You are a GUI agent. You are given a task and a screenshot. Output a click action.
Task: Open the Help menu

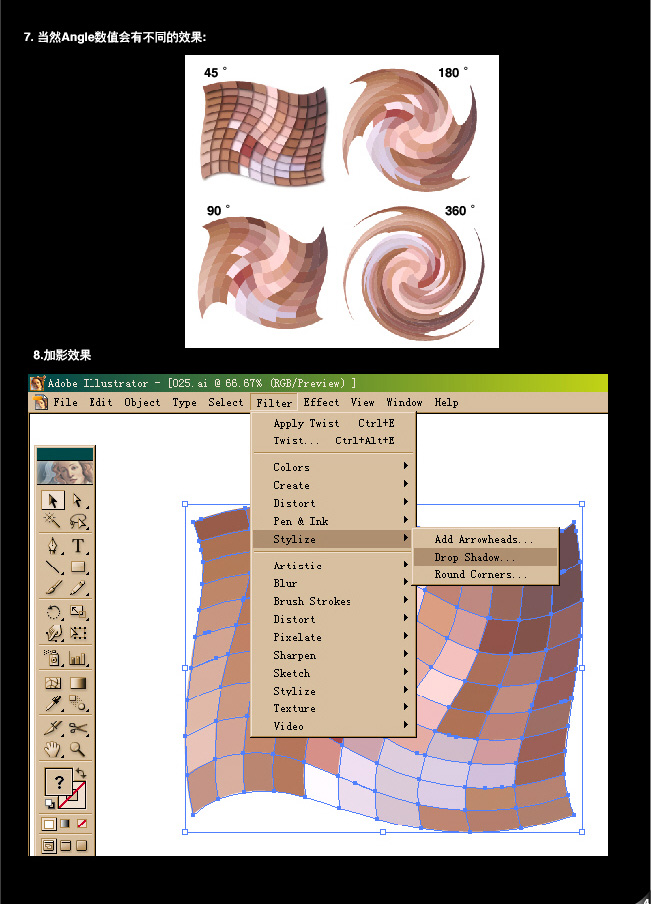[x=446, y=402]
